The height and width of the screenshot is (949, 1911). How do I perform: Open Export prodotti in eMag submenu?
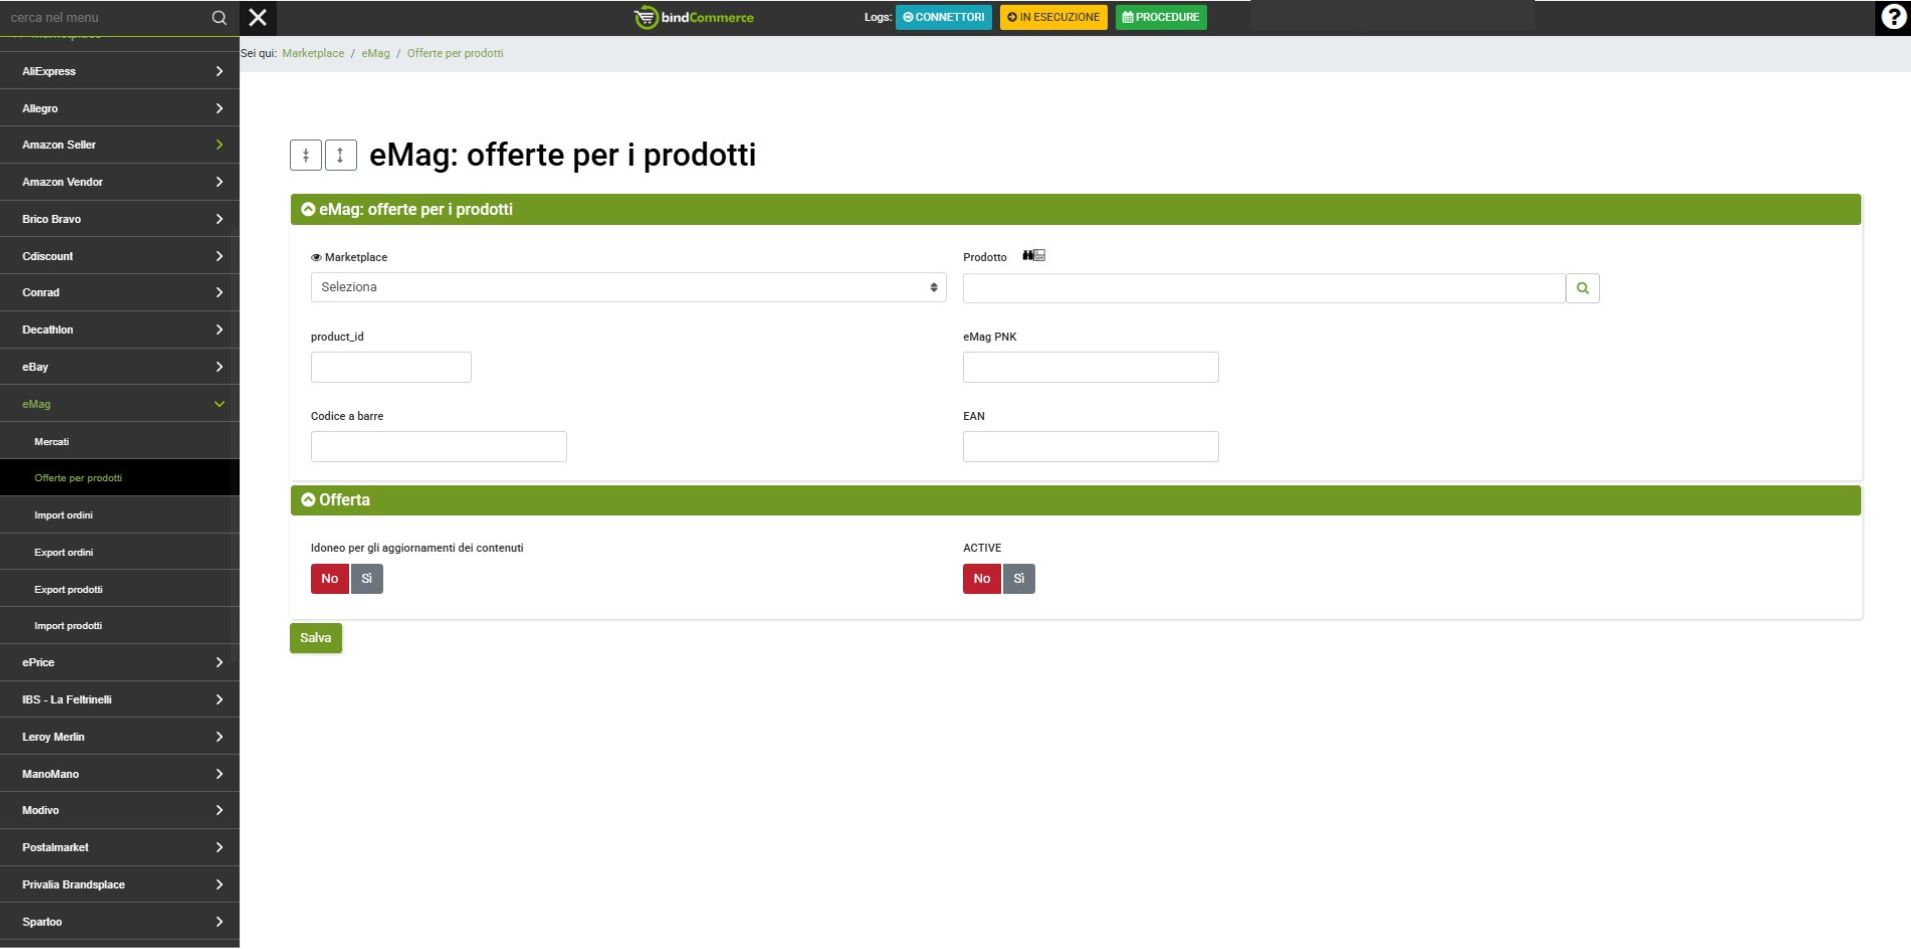(x=68, y=589)
